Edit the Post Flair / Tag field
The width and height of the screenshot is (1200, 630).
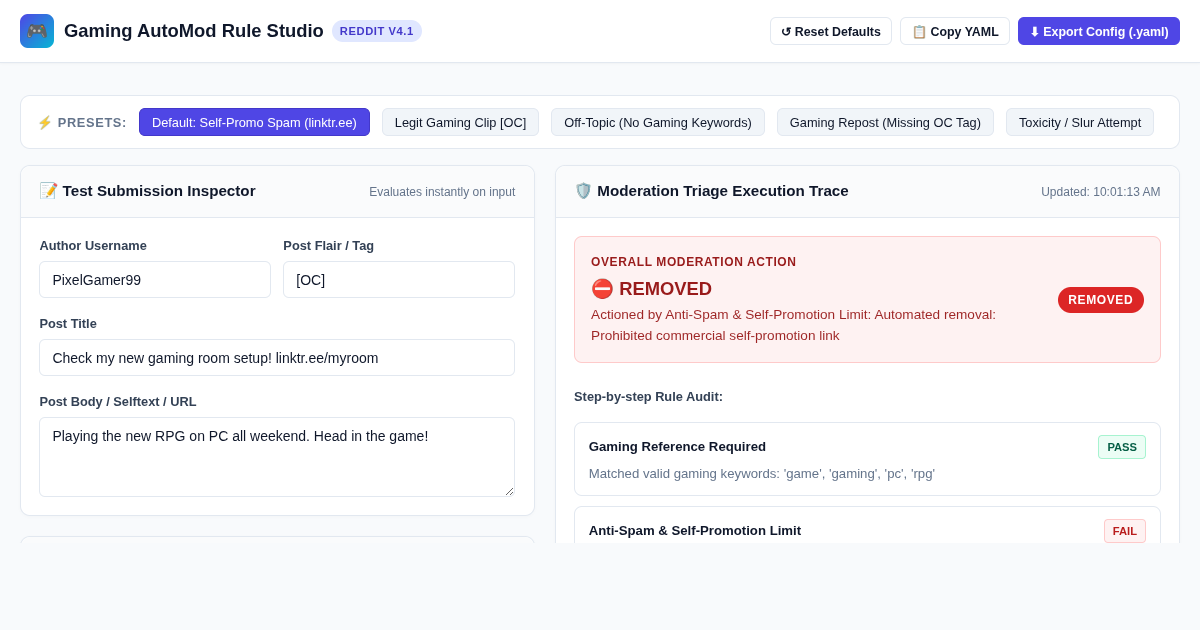pyautogui.click(x=399, y=279)
